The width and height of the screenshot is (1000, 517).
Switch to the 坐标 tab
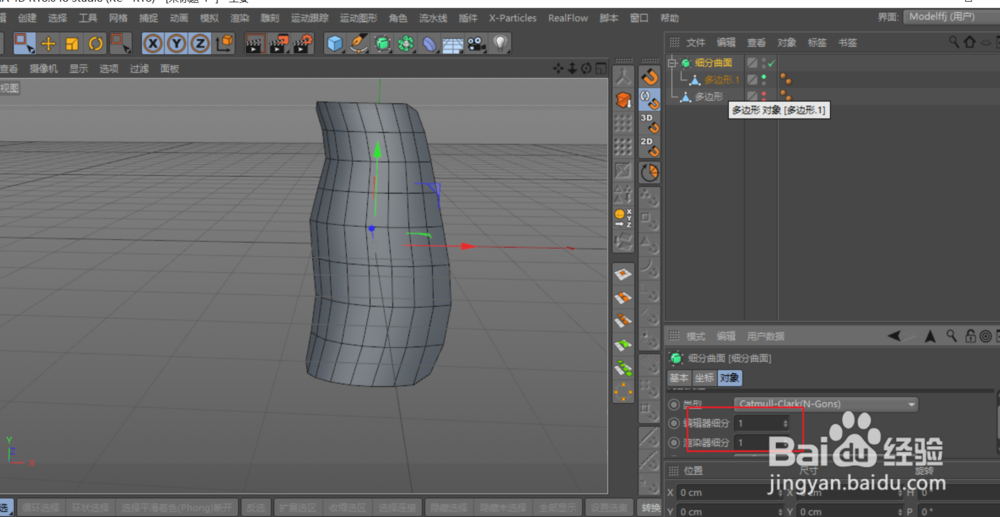click(704, 378)
